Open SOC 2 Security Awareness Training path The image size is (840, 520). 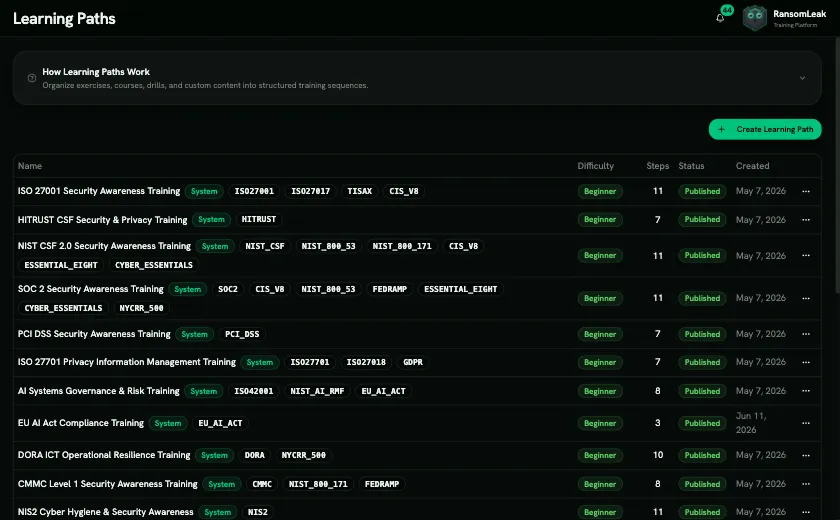click(x=91, y=289)
